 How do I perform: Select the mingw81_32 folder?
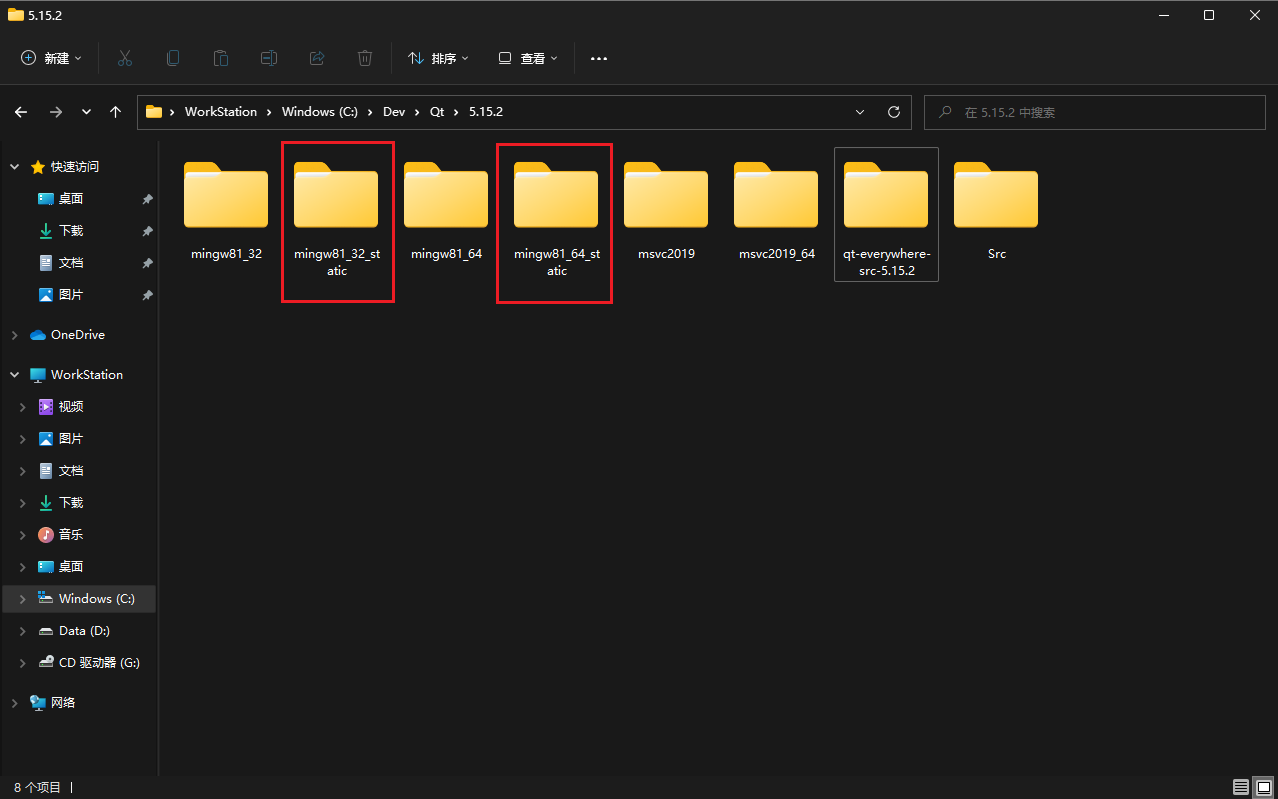click(226, 211)
